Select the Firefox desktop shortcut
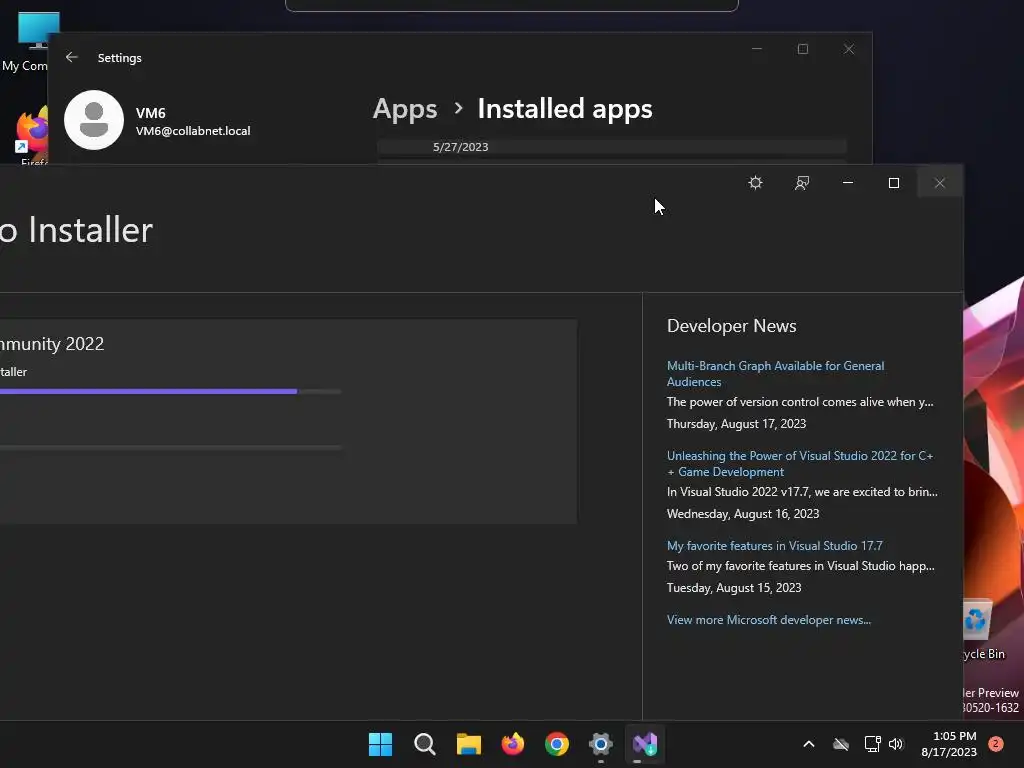1024x768 pixels. (x=31, y=135)
